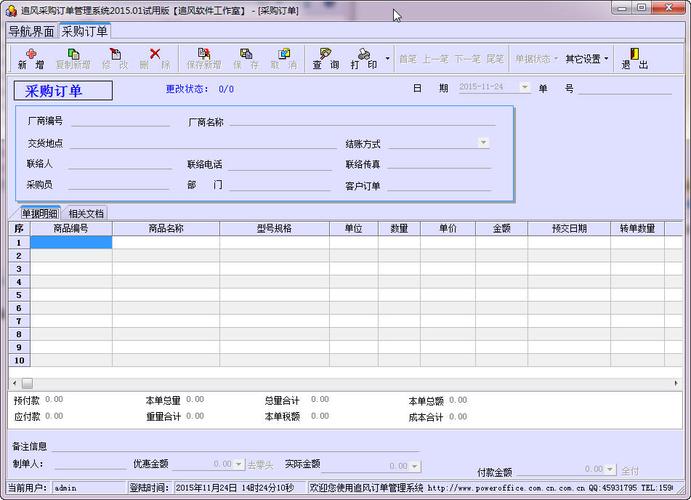Open the 日期 date picker dropdown
Screen dimensions: 691x500
pos(524,87)
